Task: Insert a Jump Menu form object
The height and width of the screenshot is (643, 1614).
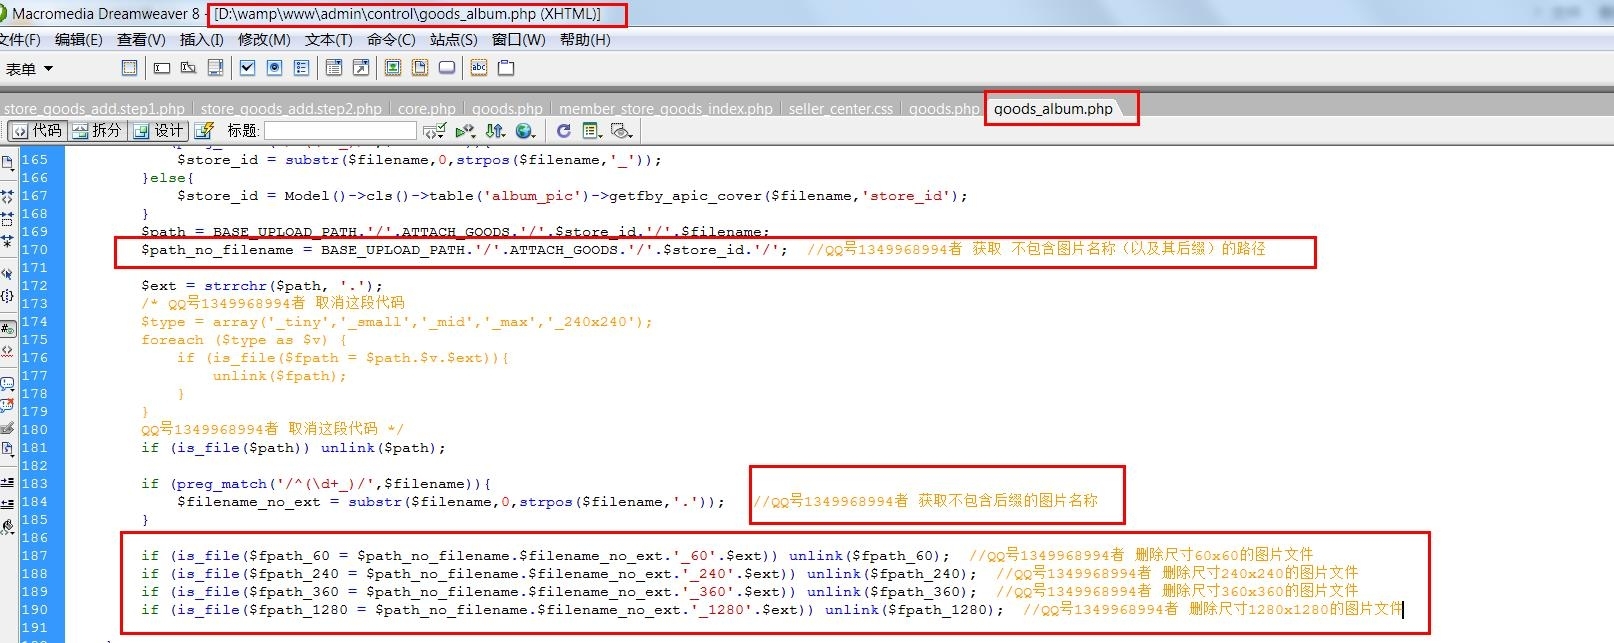Action: [x=361, y=68]
